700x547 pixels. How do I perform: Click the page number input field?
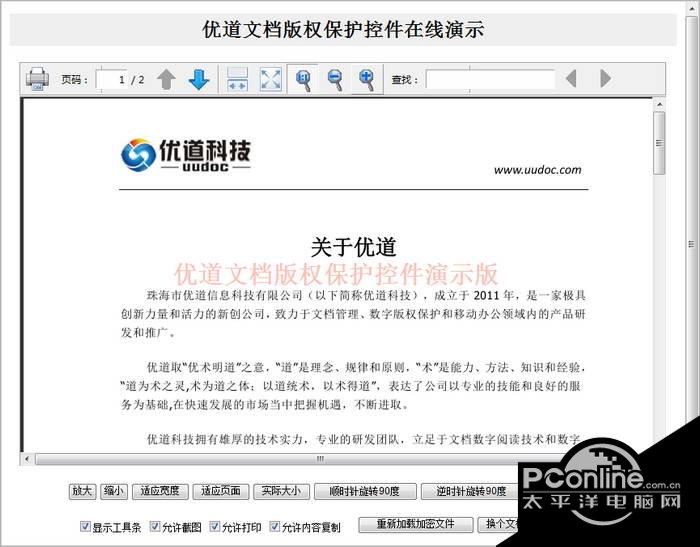click(112, 79)
